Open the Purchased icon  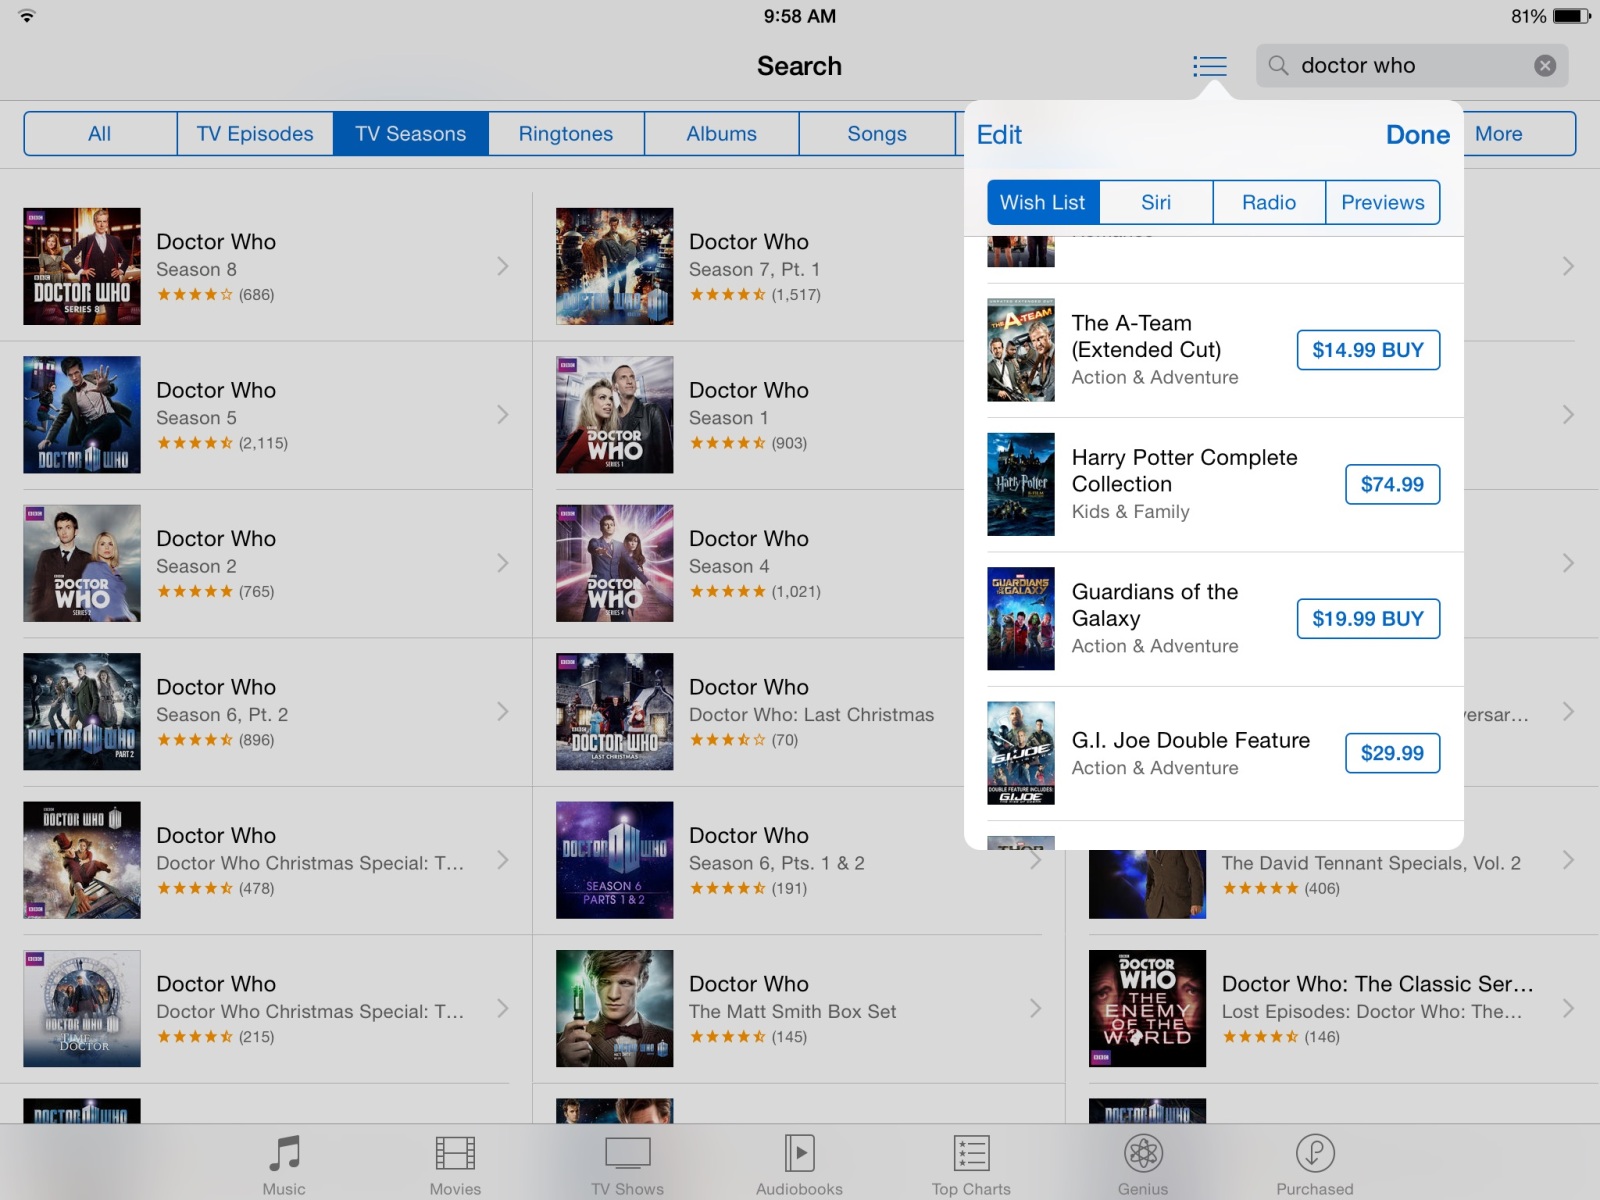point(1315,1153)
